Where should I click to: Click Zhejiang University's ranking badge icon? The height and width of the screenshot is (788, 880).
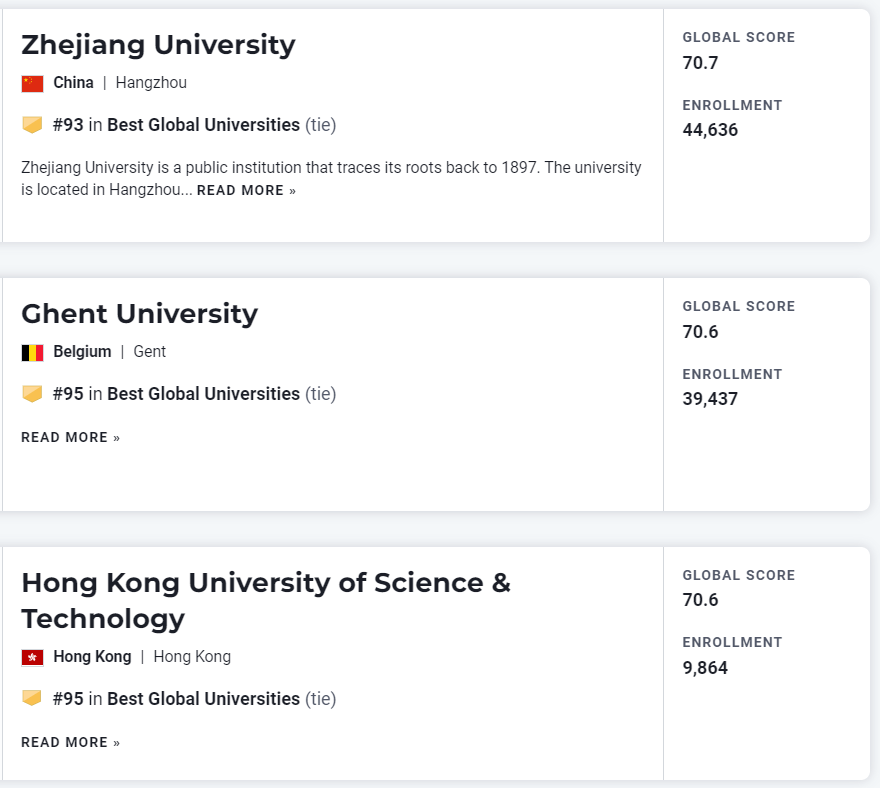pos(32,125)
